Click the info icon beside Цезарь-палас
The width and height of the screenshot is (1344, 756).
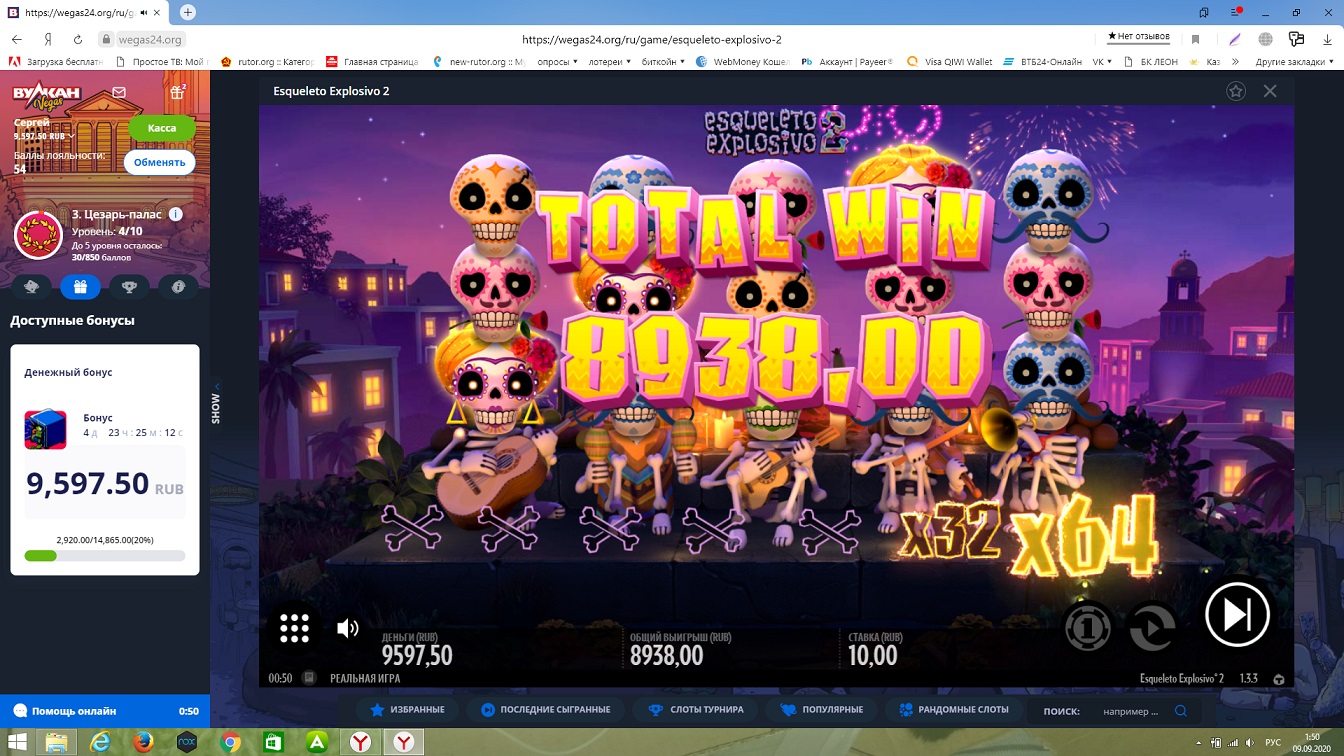[x=176, y=214]
